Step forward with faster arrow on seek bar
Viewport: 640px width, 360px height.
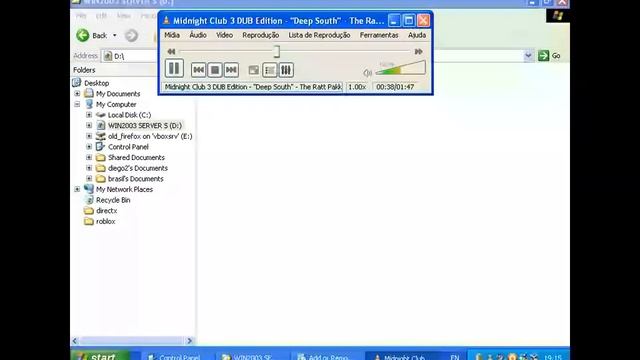point(418,51)
